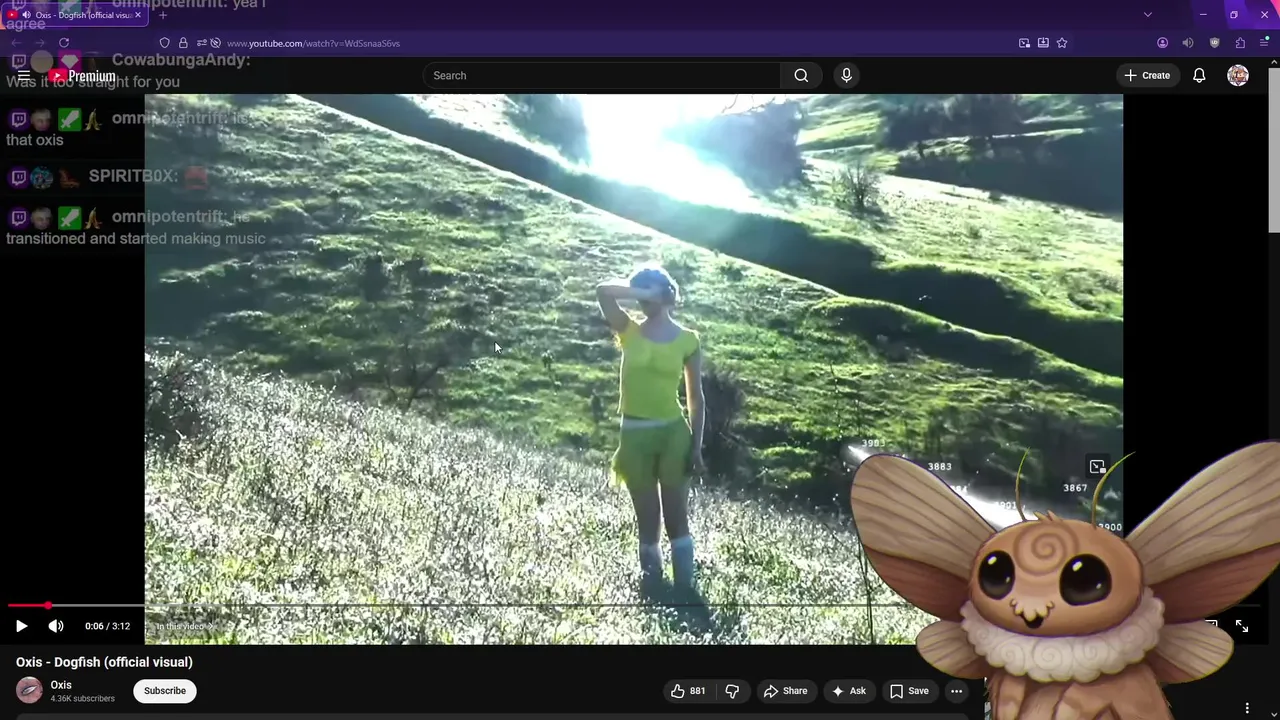Viewport: 1280px width, 720px height.
Task: Click the miniplayer popout icon over the video
Action: (1097, 467)
